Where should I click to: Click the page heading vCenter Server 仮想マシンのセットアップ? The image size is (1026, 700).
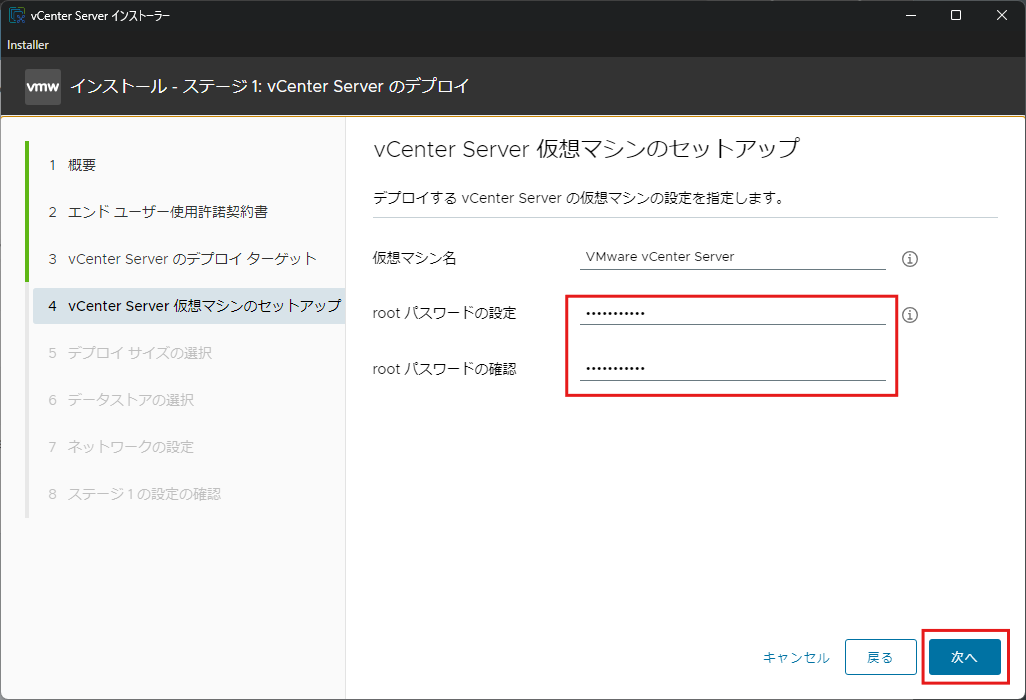pos(586,149)
